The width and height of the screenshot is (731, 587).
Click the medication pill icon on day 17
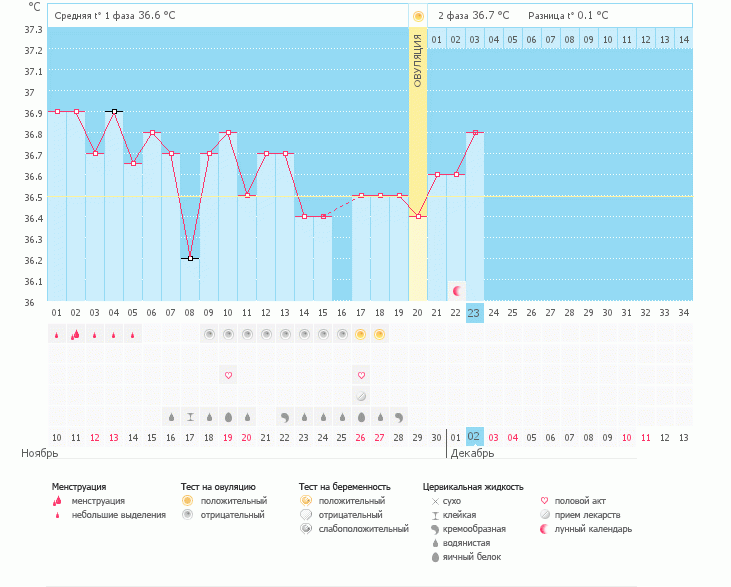pyautogui.click(x=361, y=396)
